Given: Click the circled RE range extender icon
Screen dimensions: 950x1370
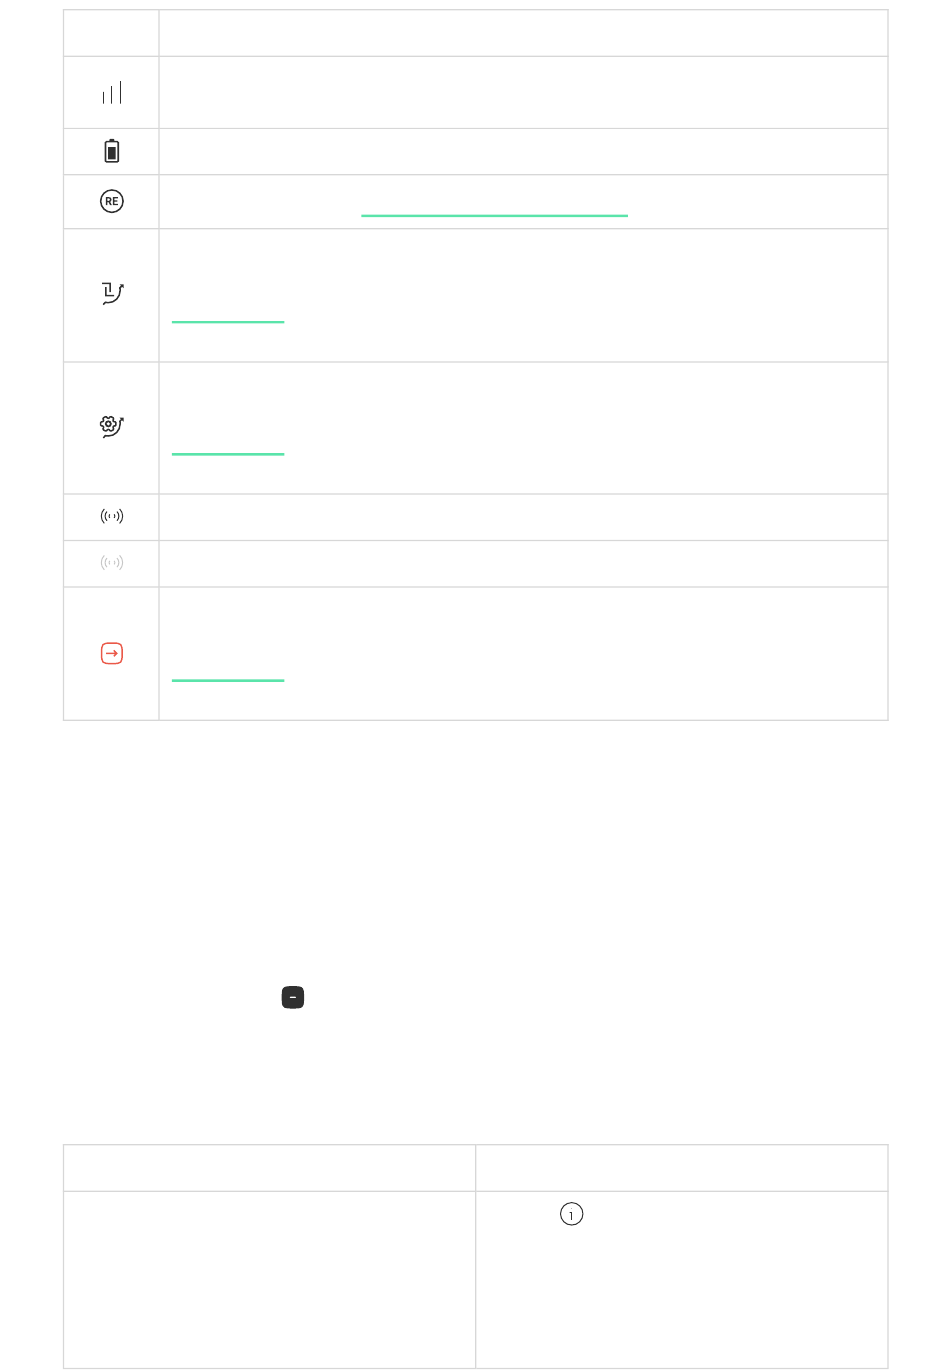Looking at the screenshot, I should click(x=112, y=201).
